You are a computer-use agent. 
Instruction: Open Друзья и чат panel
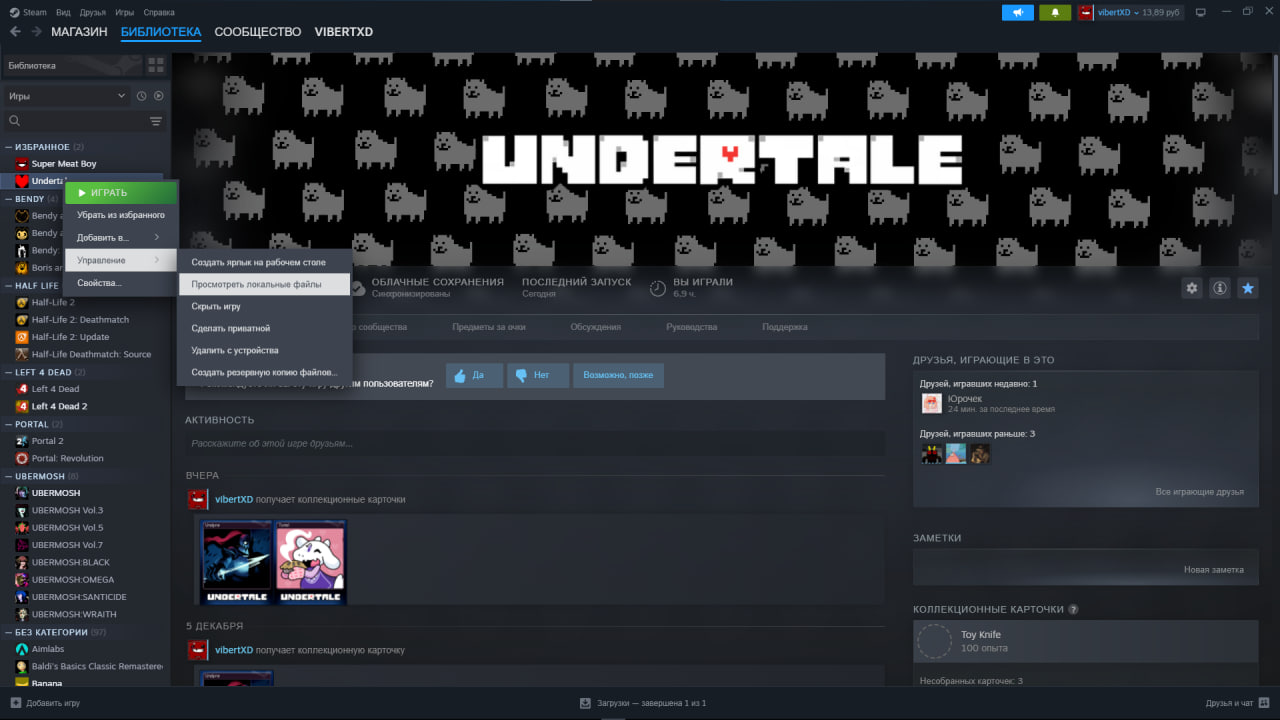point(1236,703)
